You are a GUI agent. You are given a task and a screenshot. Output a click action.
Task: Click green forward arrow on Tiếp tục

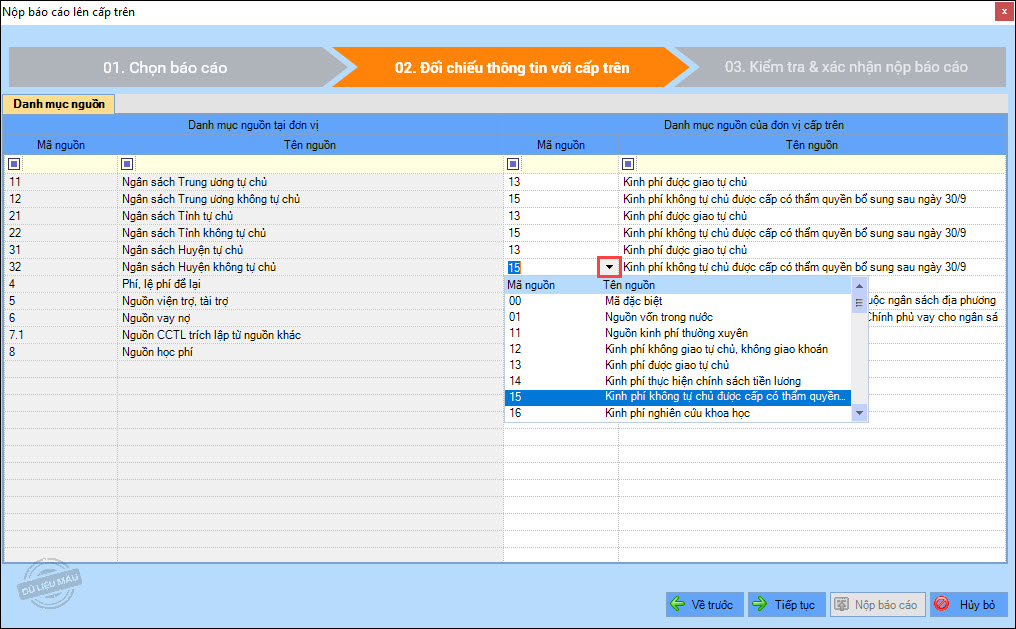759,604
